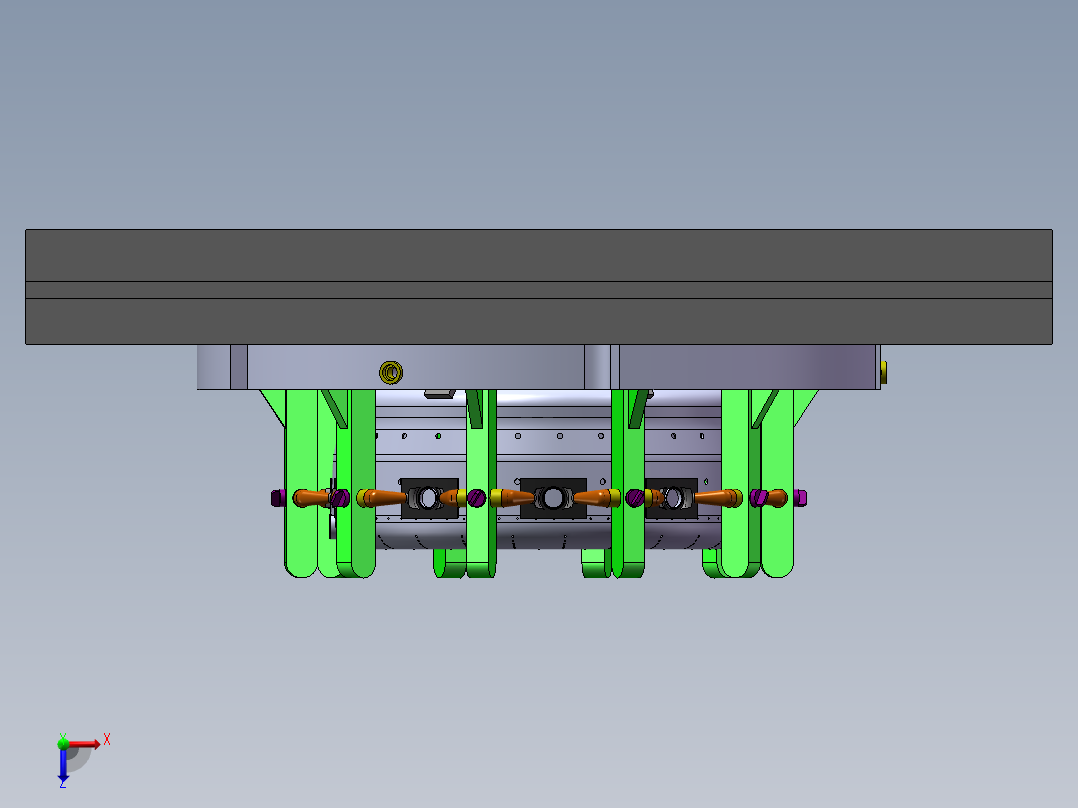Click the leftmost orange handle
The height and width of the screenshot is (808, 1078).
point(310,497)
